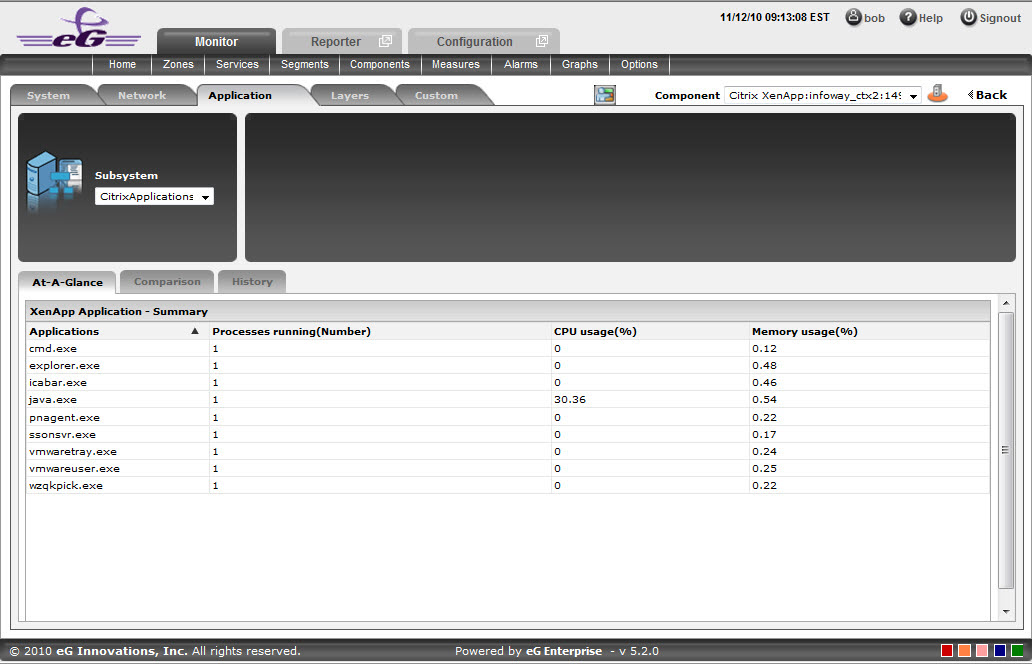Click the orange color swatch in footer
This screenshot has height=665, width=1032.
(x=965, y=651)
